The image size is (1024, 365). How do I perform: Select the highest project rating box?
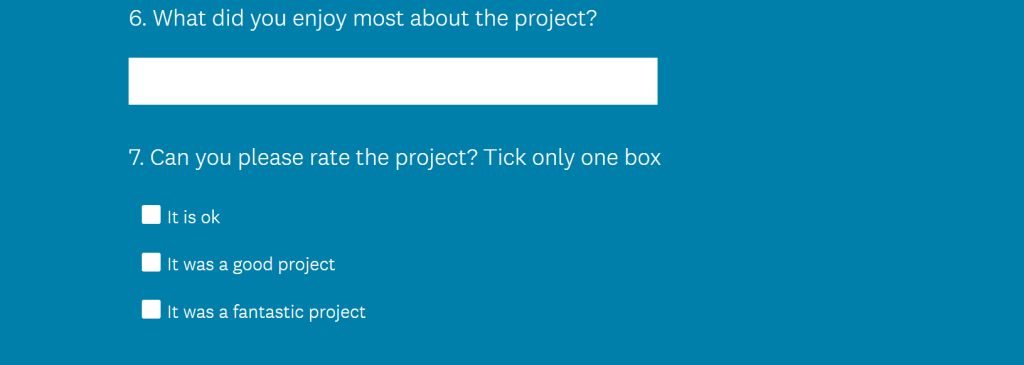pos(151,309)
